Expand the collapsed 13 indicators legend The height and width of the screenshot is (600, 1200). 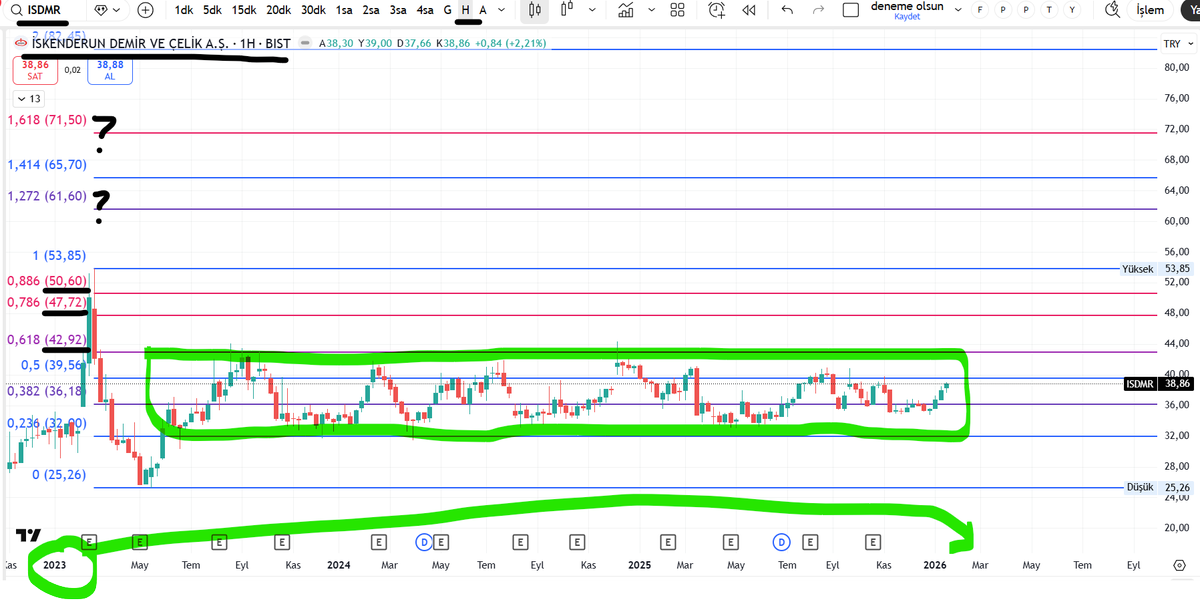(28, 99)
